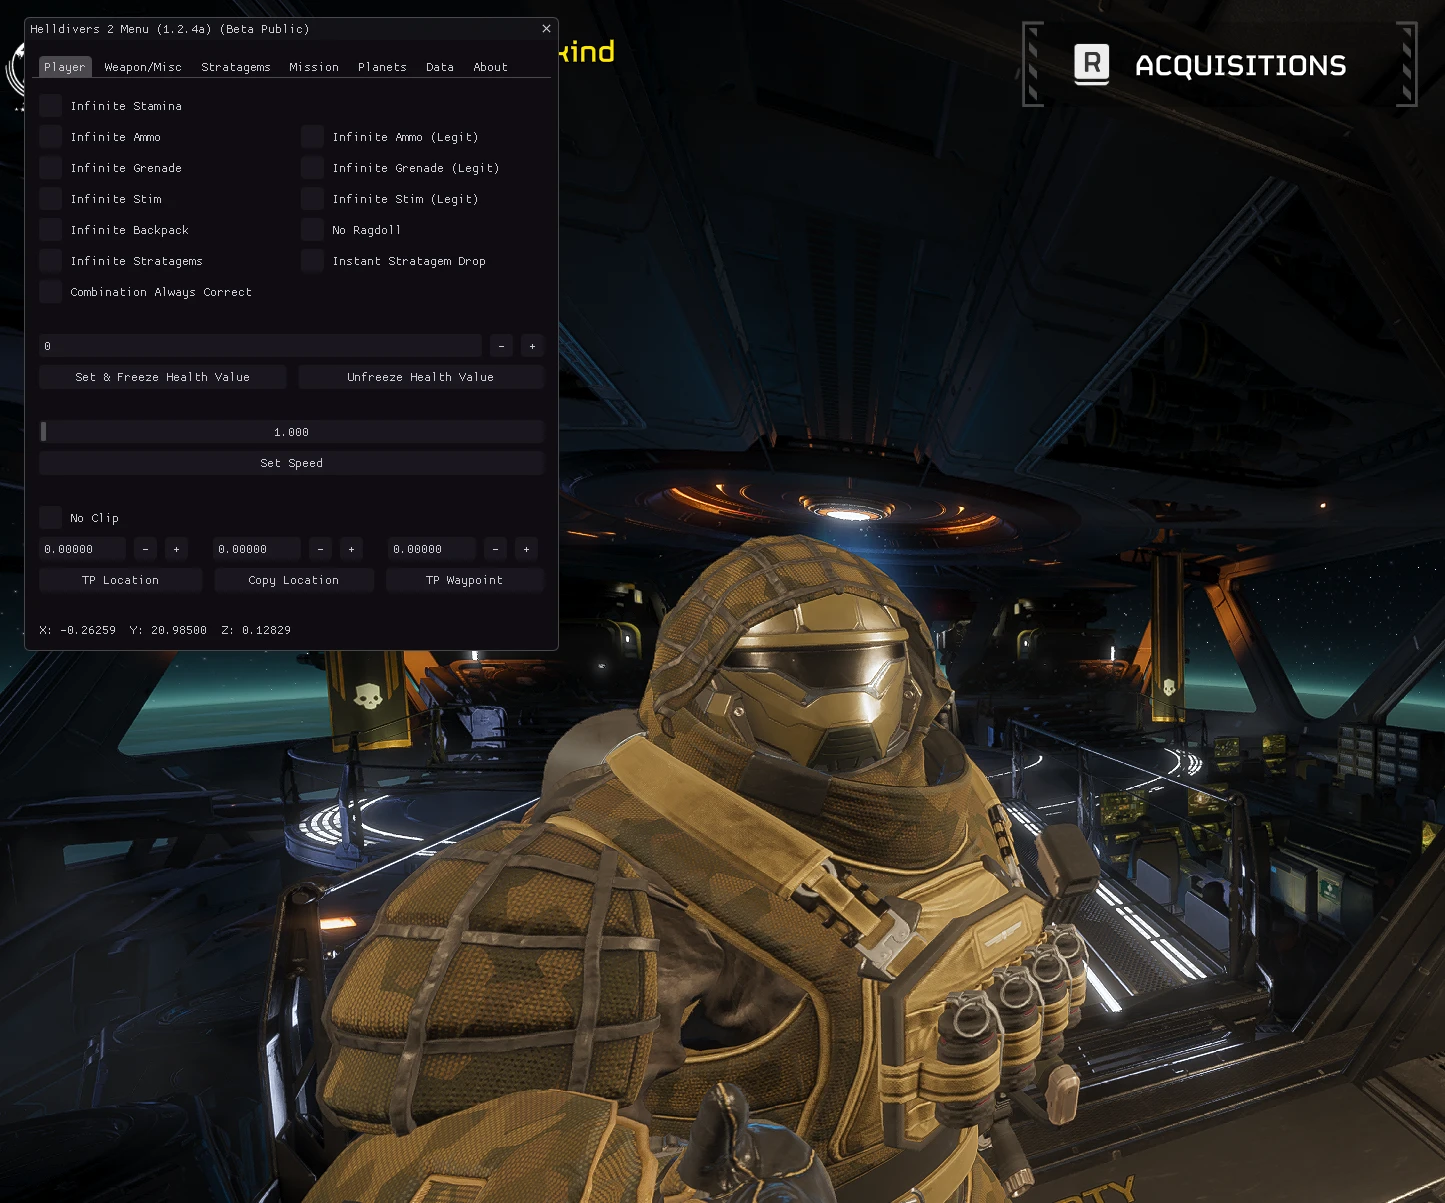
Task: Click the first teleport coordinate field
Action: point(83,549)
